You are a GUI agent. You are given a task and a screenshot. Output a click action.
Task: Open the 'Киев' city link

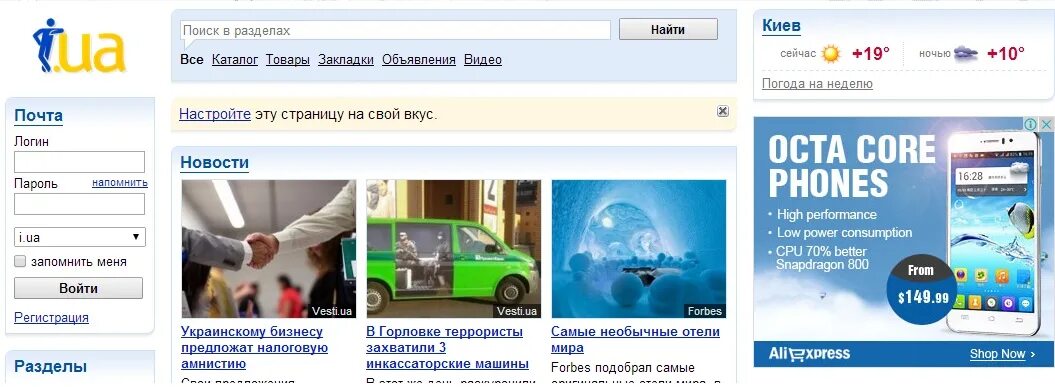click(781, 26)
